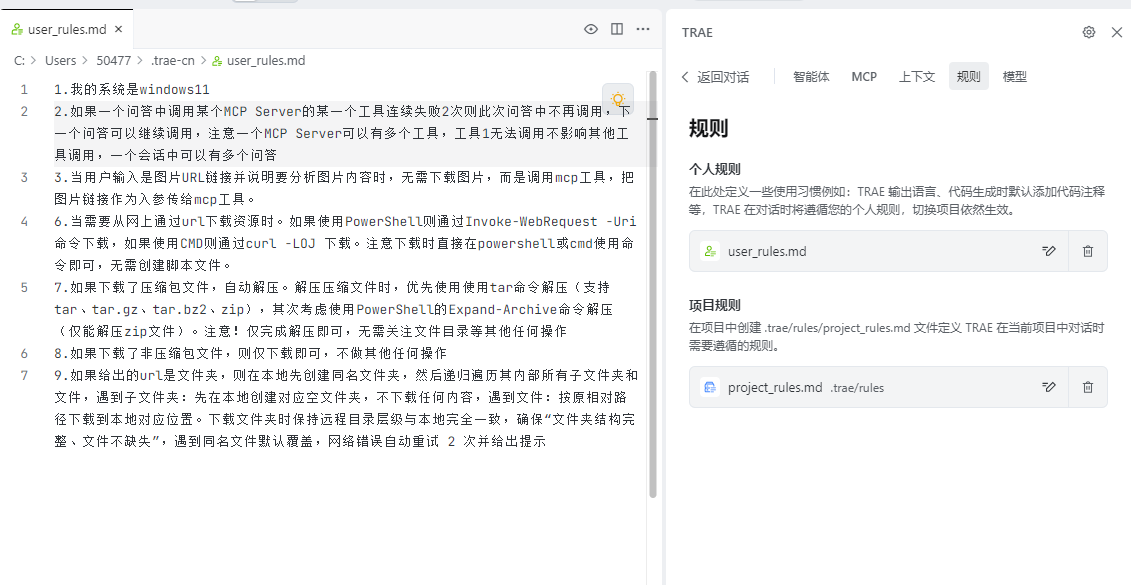Screen dimensions: 1131x585
Task: Delete the project_rules.md project rule
Action: point(1088,387)
